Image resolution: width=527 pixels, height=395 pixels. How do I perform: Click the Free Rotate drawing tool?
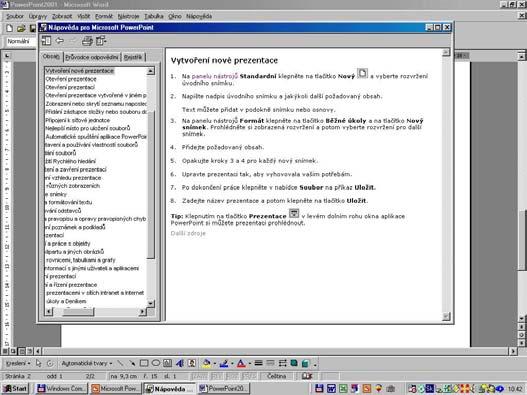(x=50, y=363)
